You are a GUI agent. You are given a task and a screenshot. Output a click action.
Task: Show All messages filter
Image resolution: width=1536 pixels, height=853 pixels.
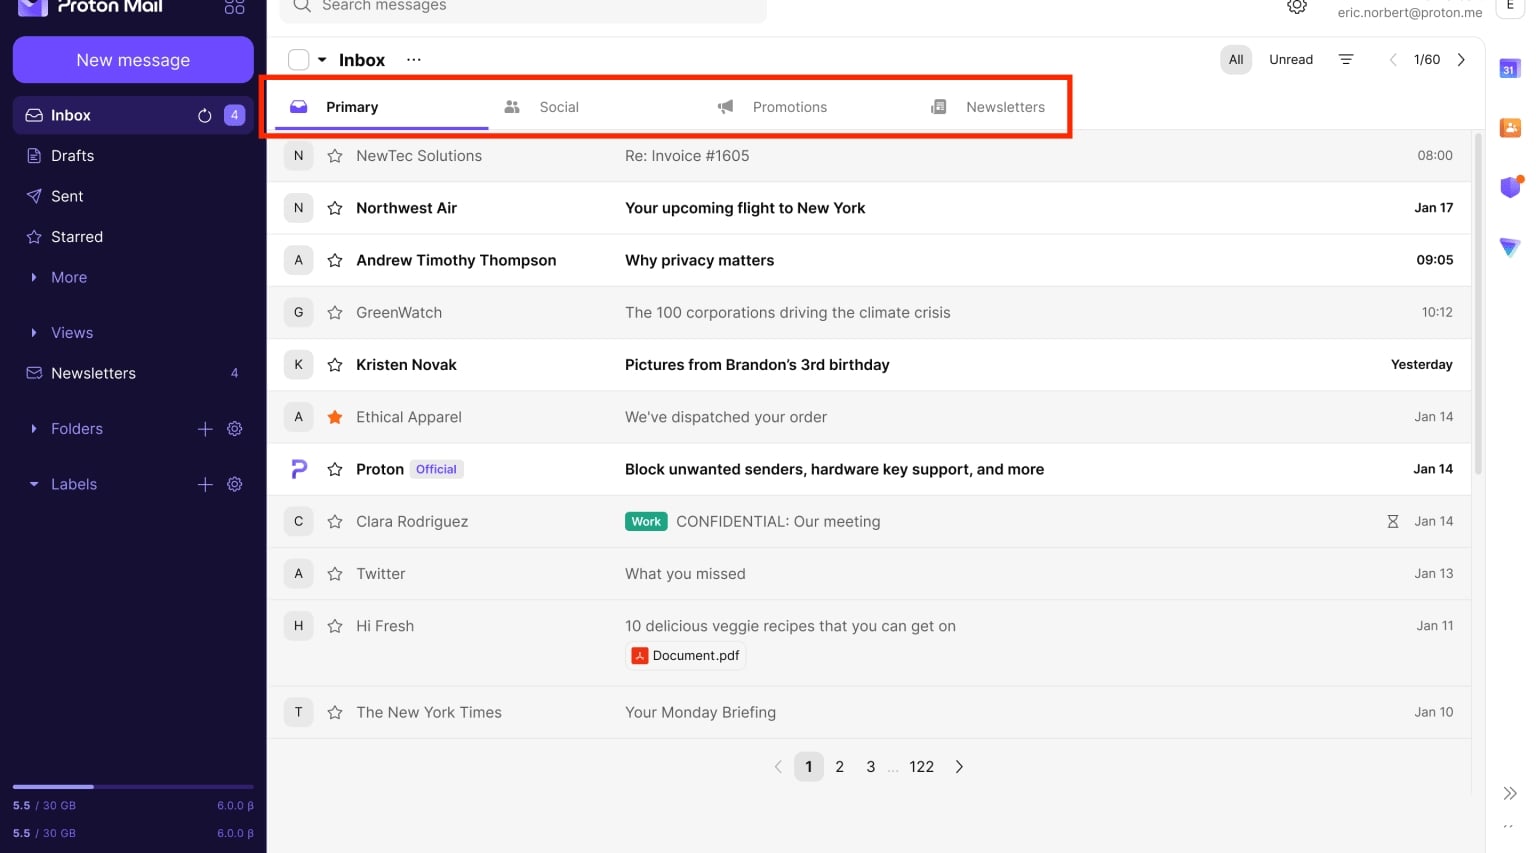click(1236, 60)
